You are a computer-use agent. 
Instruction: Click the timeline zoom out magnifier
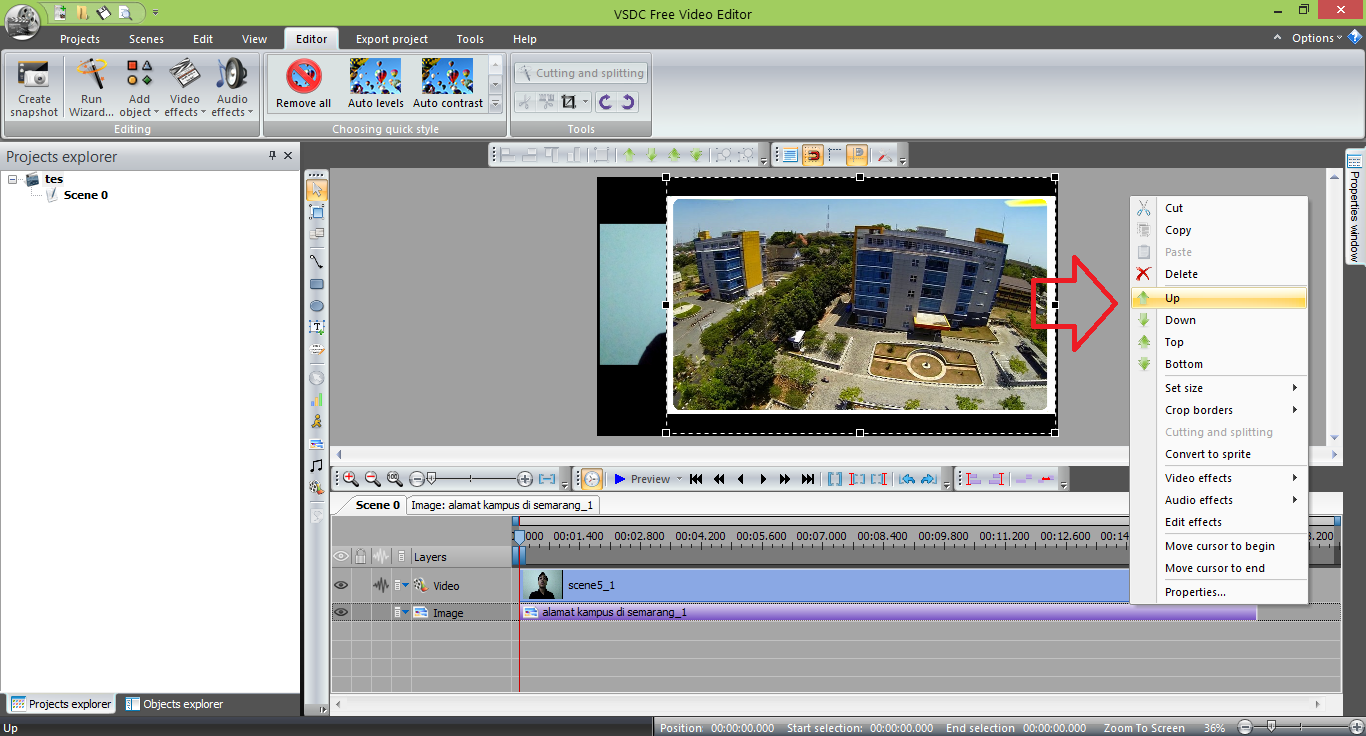click(x=372, y=479)
